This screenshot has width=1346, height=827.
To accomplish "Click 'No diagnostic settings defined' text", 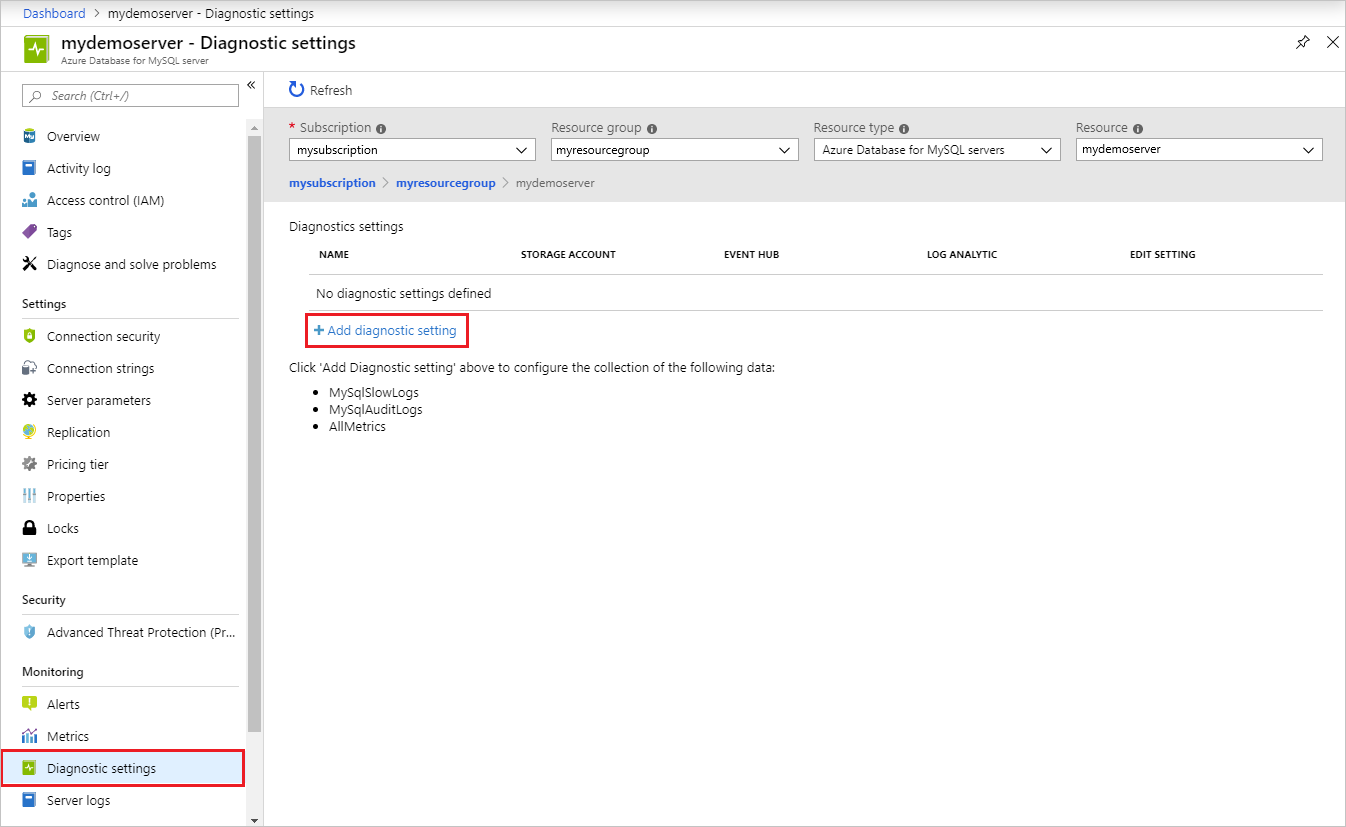I will 403,294.
